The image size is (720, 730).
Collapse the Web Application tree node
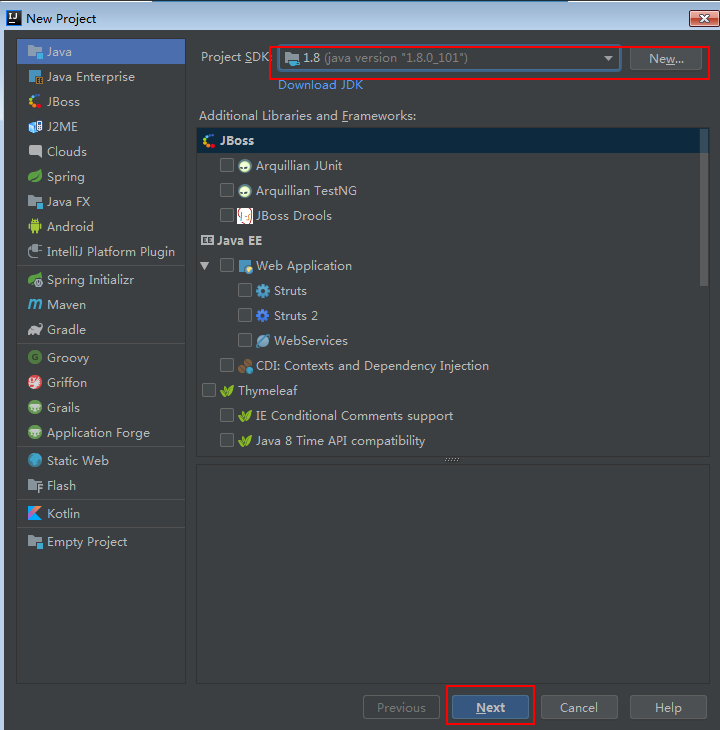tap(205, 266)
